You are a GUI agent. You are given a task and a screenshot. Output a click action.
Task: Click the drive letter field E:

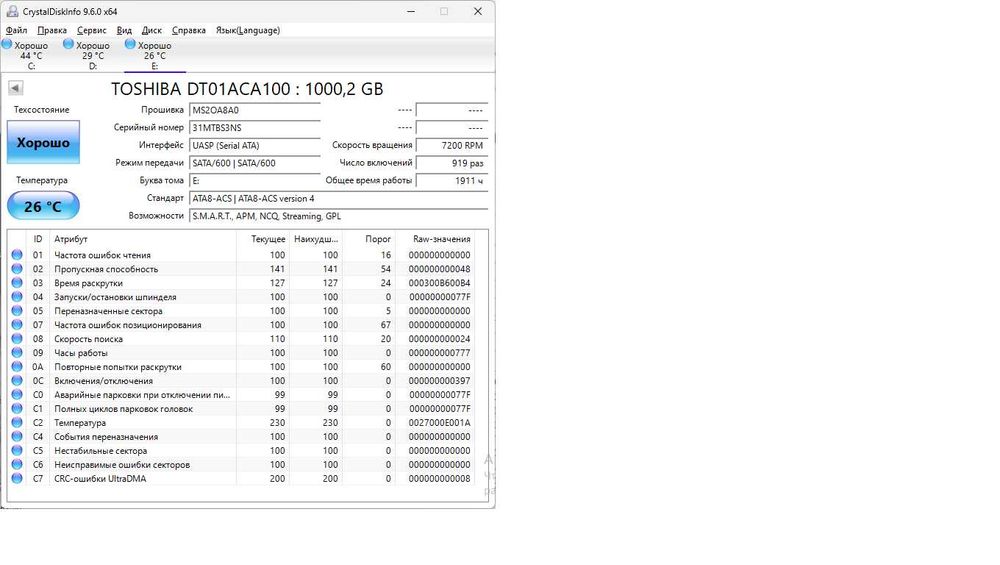[x=254, y=180]
